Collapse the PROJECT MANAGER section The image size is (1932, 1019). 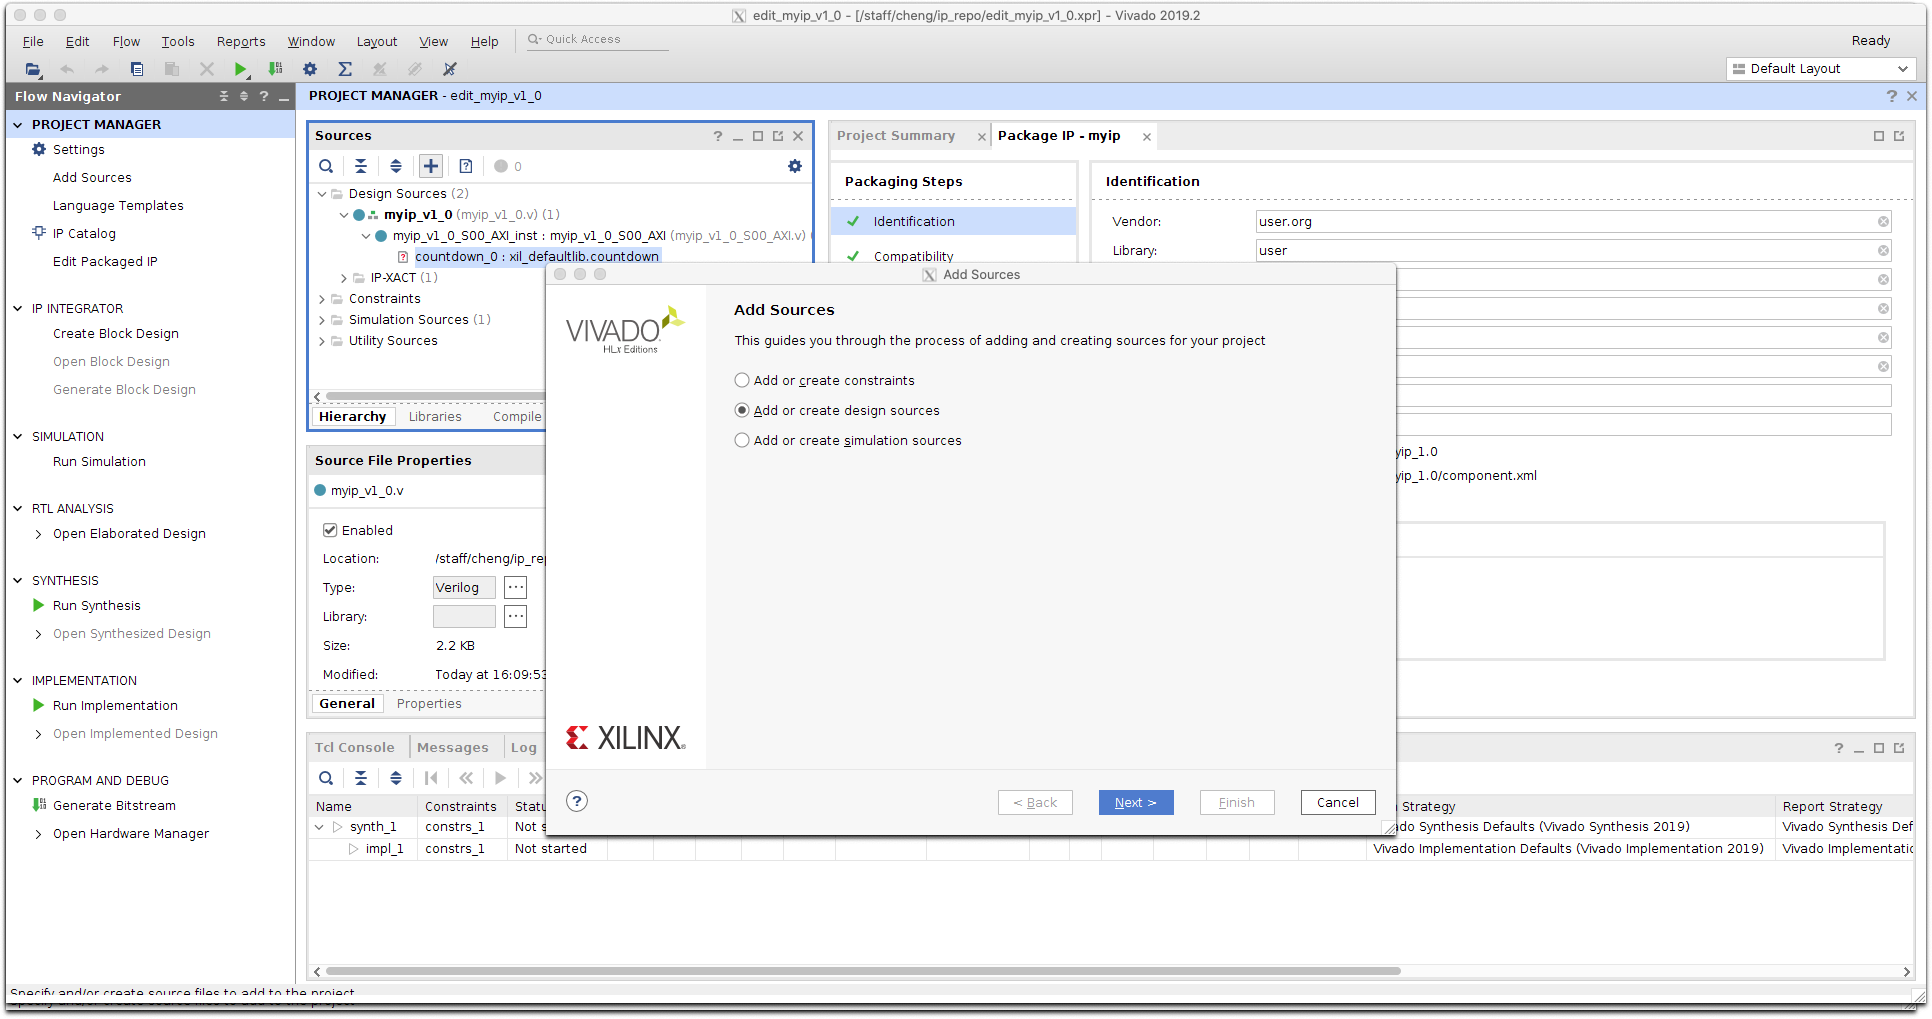click(18, 124)
